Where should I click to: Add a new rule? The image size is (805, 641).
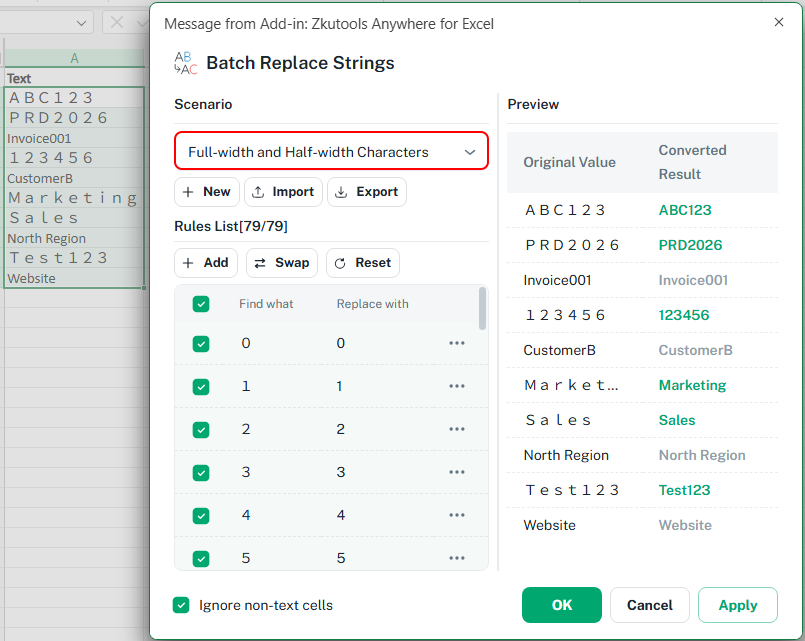click(x=206, y=263)
